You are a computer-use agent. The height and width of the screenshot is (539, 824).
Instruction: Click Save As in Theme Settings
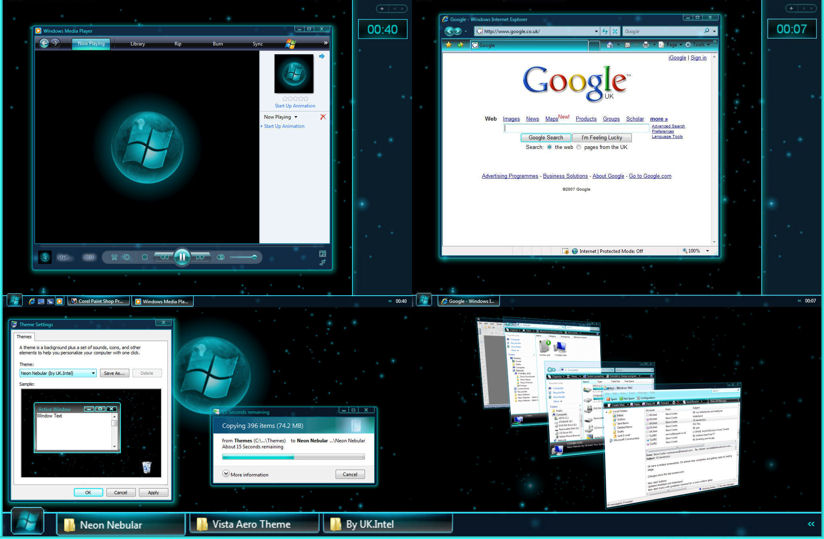click(x=115, y=373)
